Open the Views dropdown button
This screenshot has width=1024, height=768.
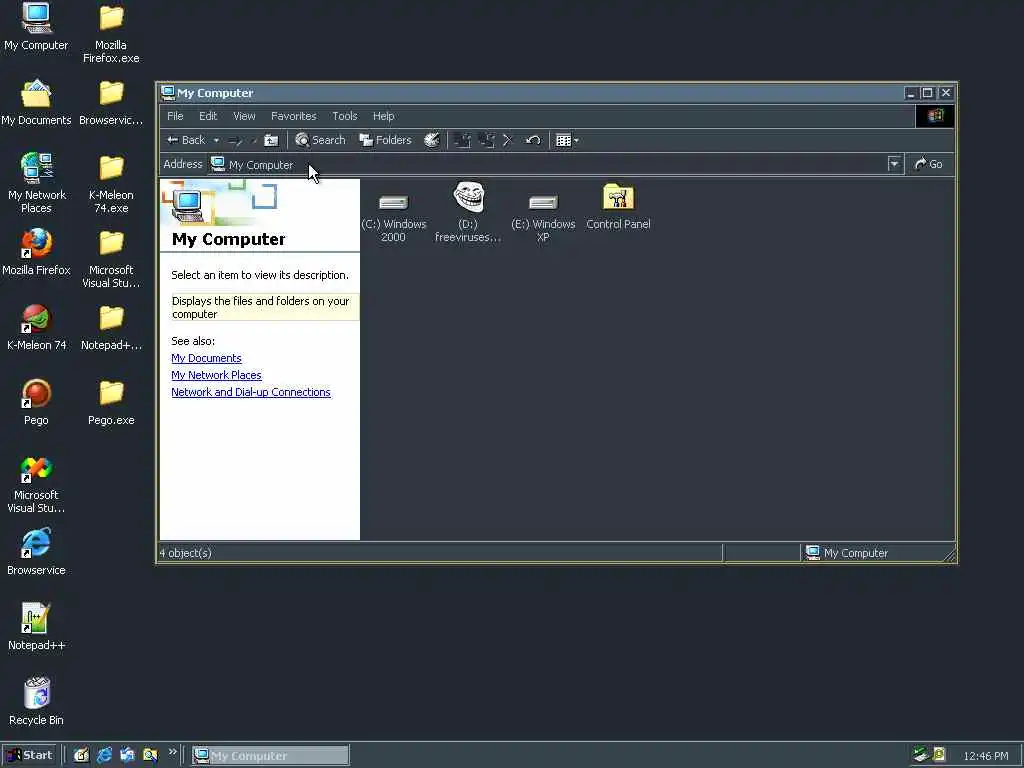click(567, 140)
